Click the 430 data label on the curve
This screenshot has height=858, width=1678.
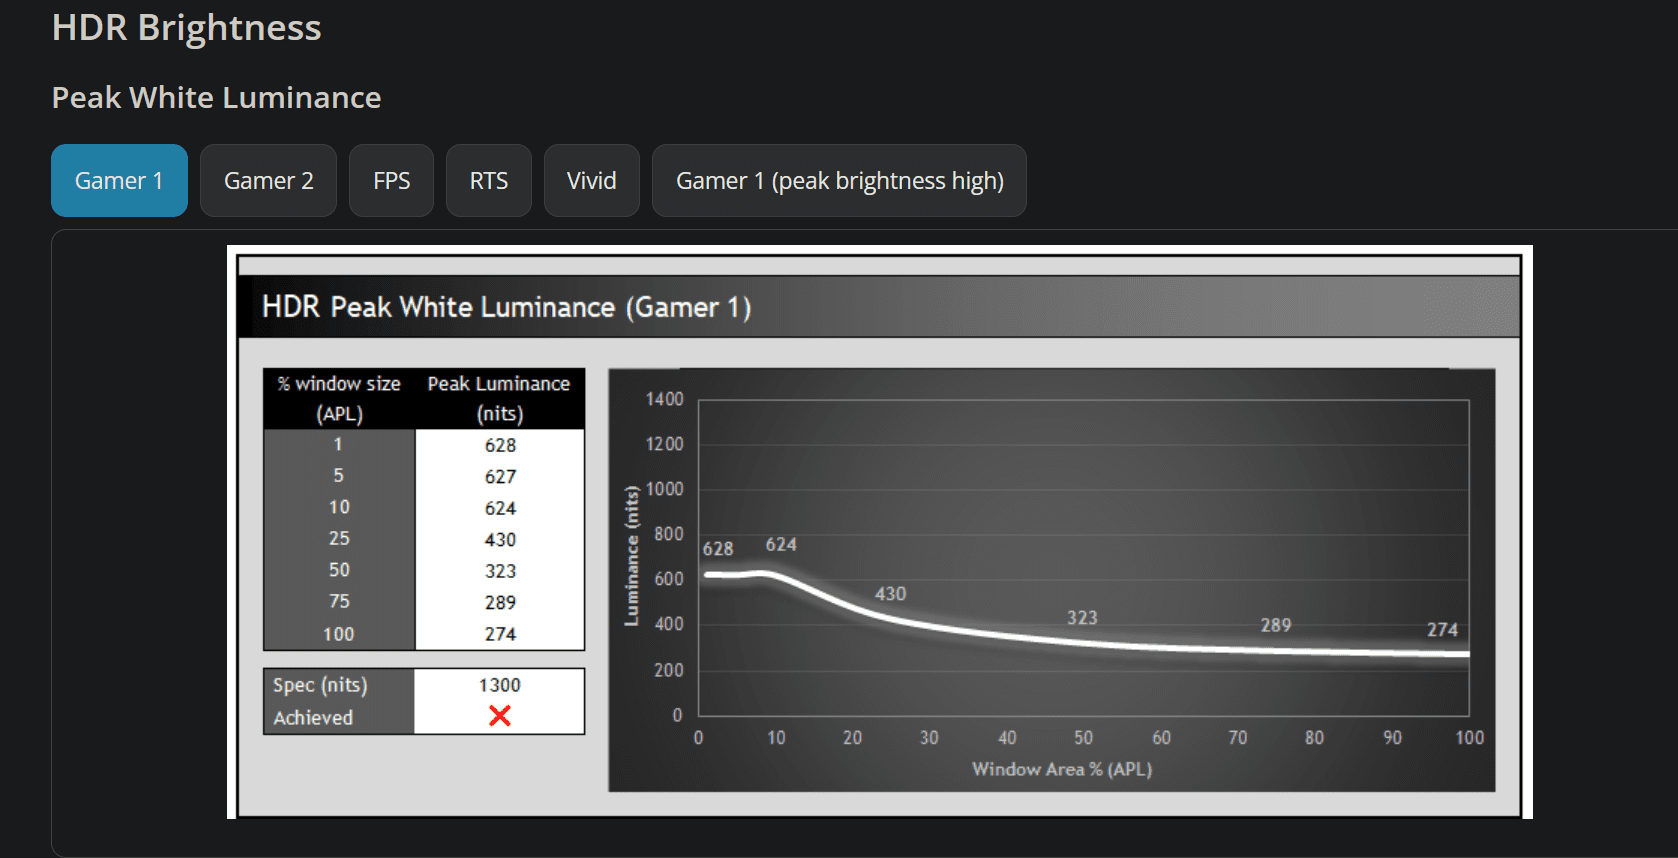pos(890,594)
